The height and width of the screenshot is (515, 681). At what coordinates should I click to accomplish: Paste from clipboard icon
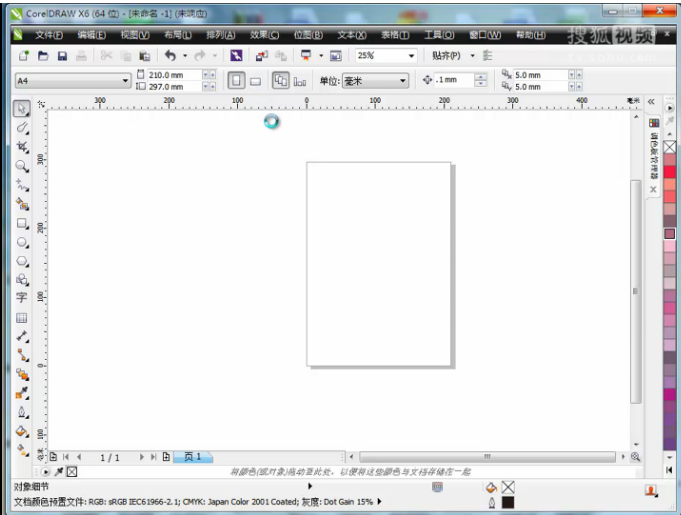144,56
